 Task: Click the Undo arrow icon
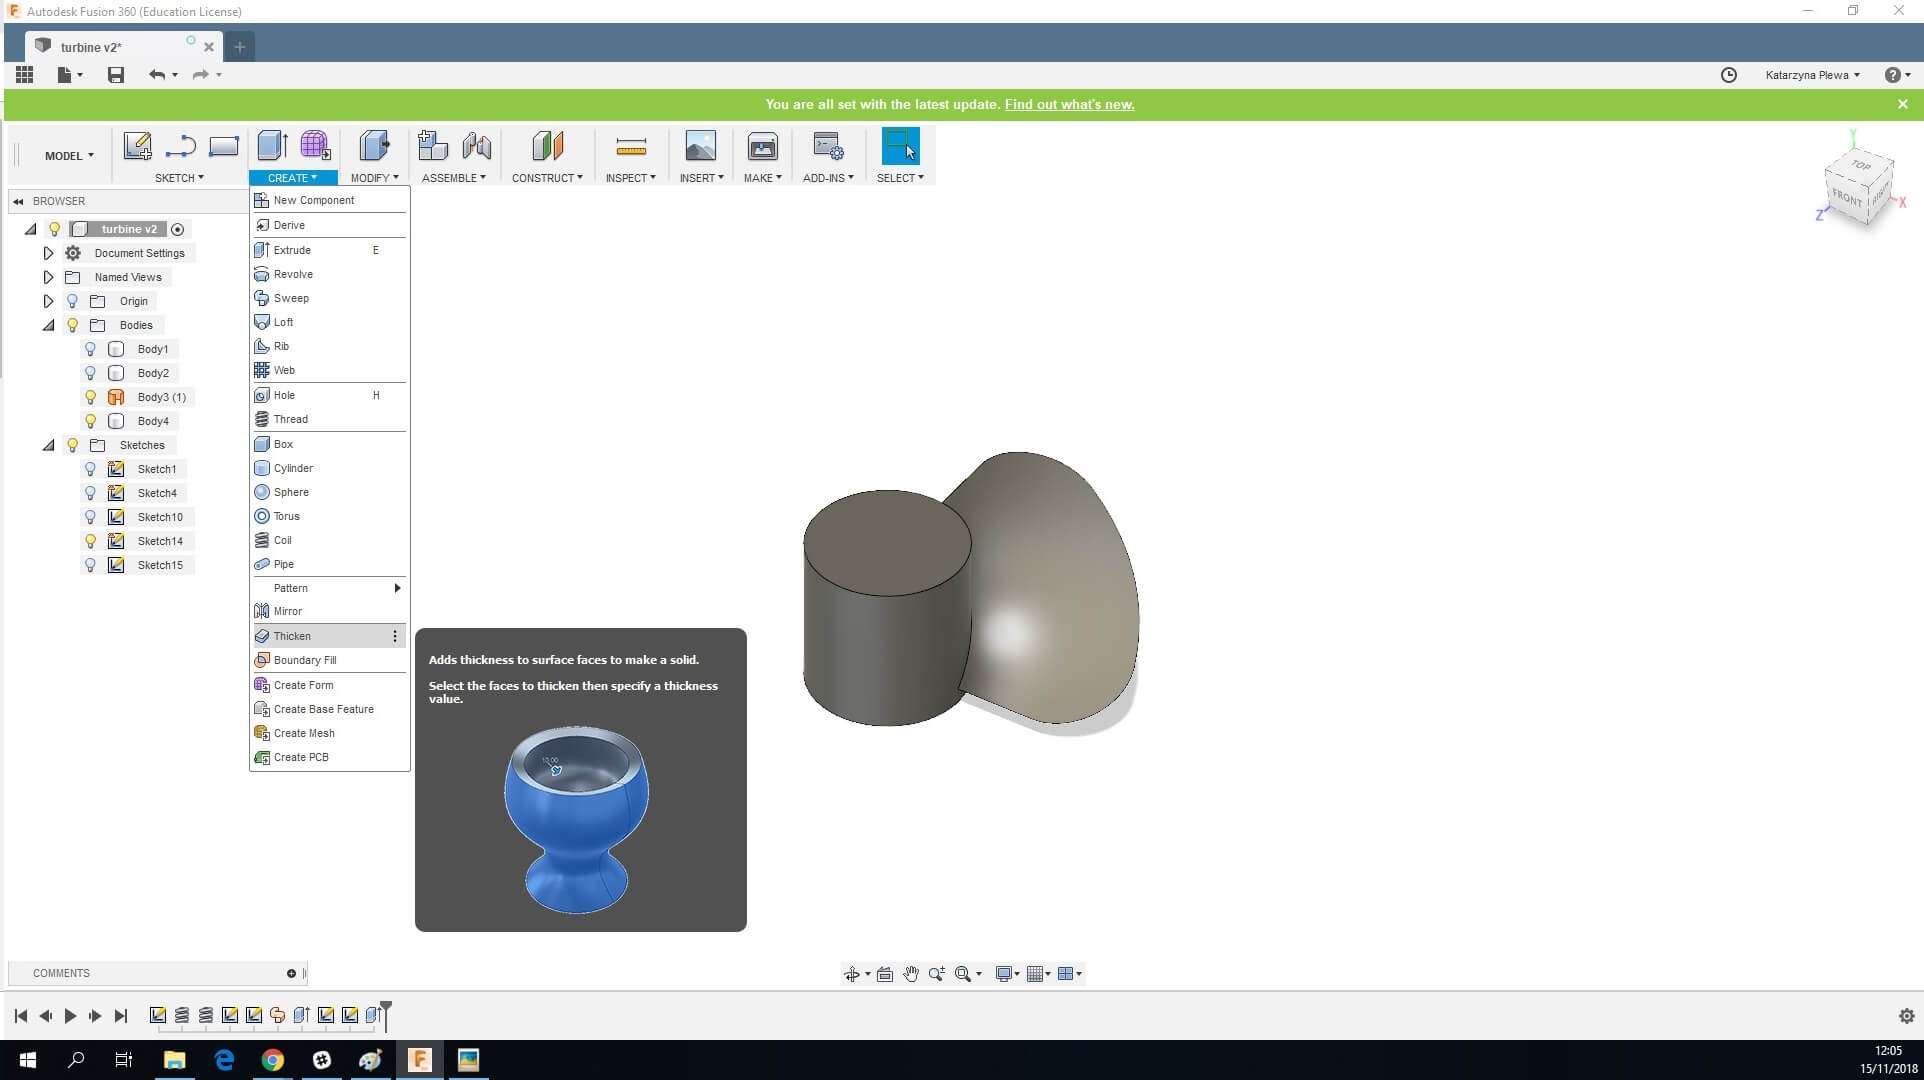[156, 74]
